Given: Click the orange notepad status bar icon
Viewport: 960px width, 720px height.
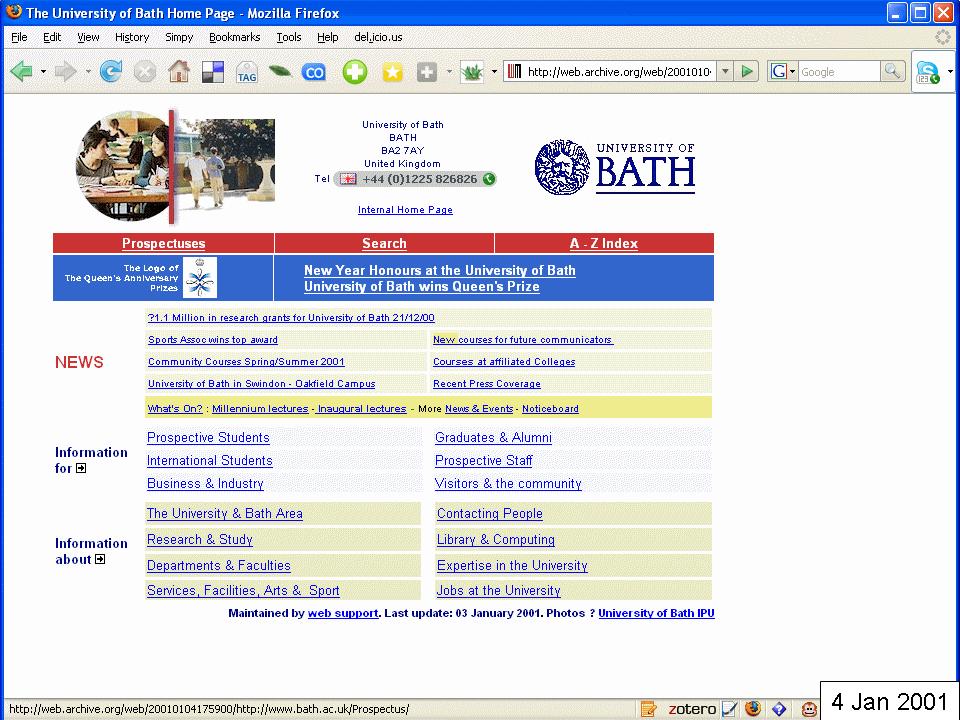Looking at the screenshot, I should click(x=648, y=709).
